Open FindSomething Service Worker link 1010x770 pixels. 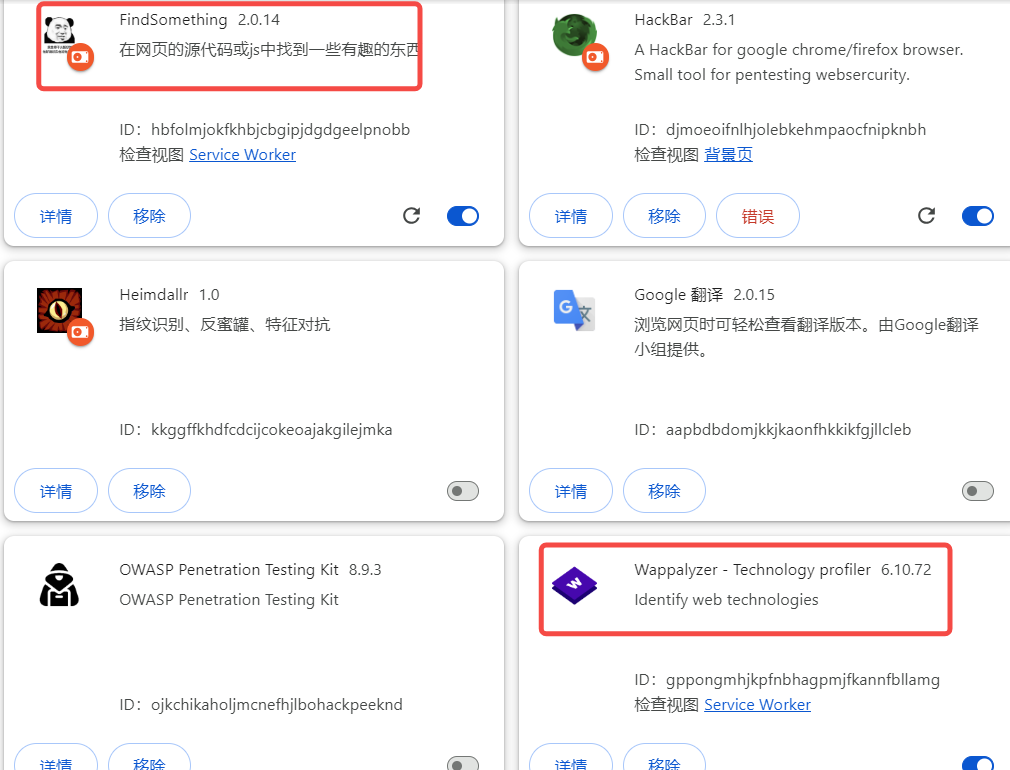click(x=242, y=154)
